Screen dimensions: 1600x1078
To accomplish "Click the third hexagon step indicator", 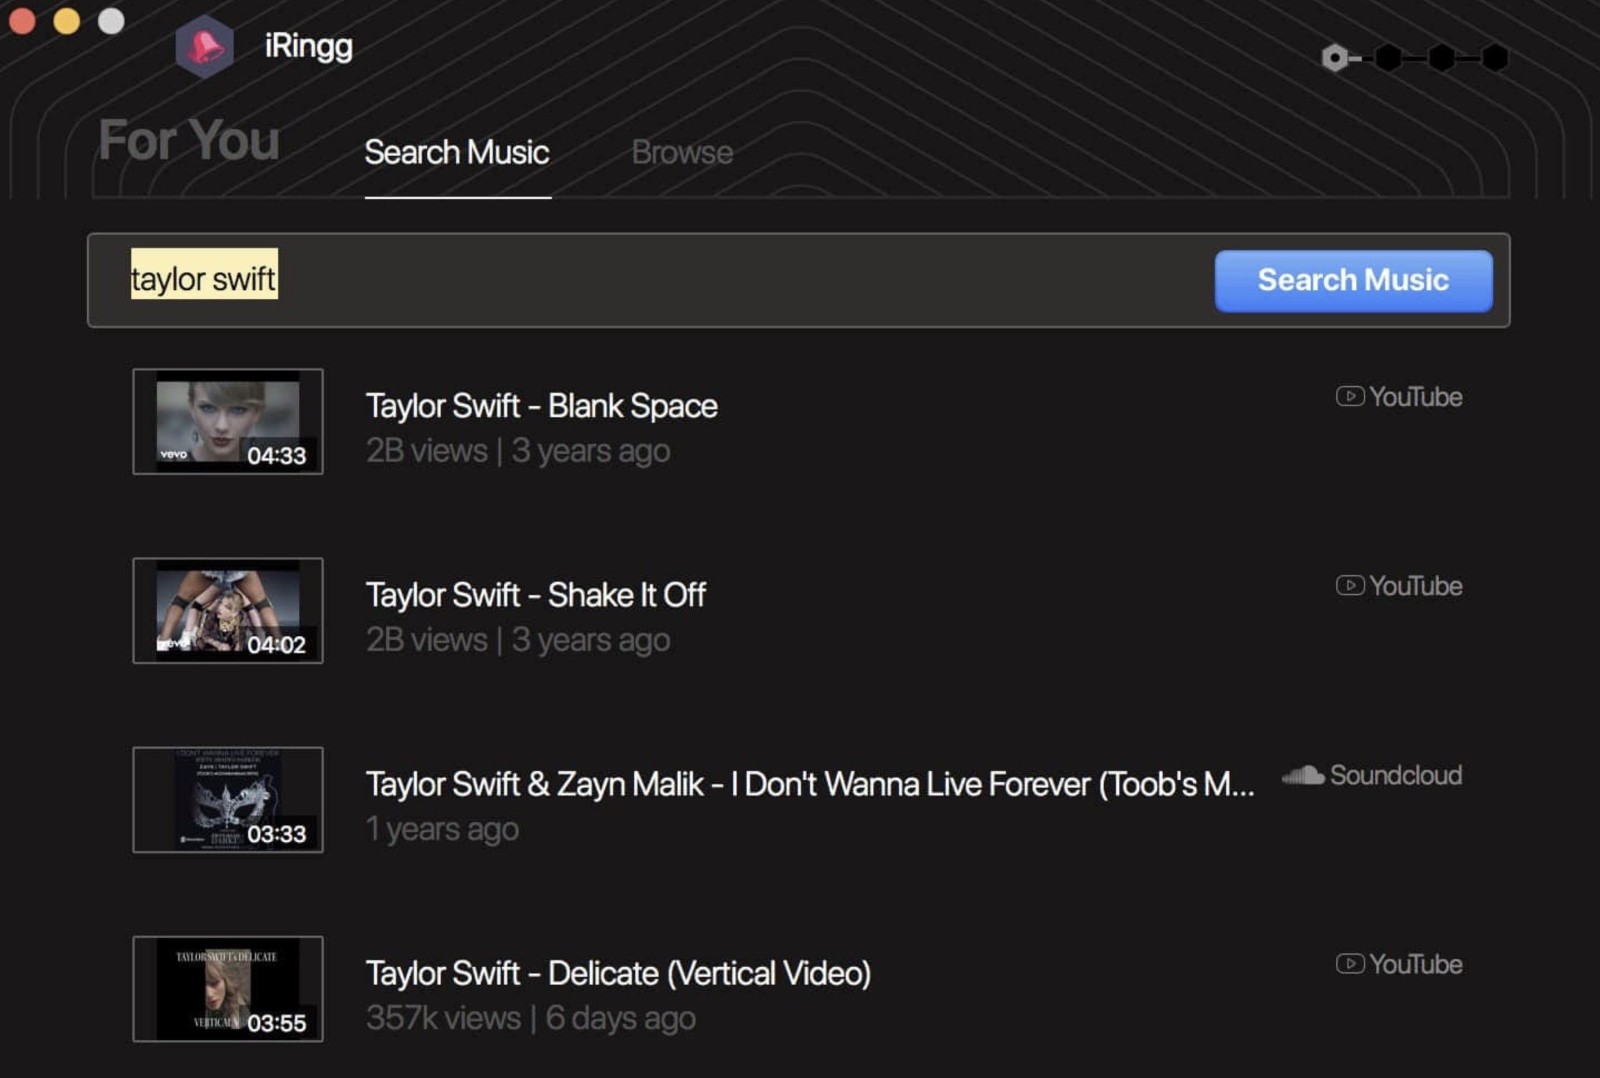I will (1441, 58).
